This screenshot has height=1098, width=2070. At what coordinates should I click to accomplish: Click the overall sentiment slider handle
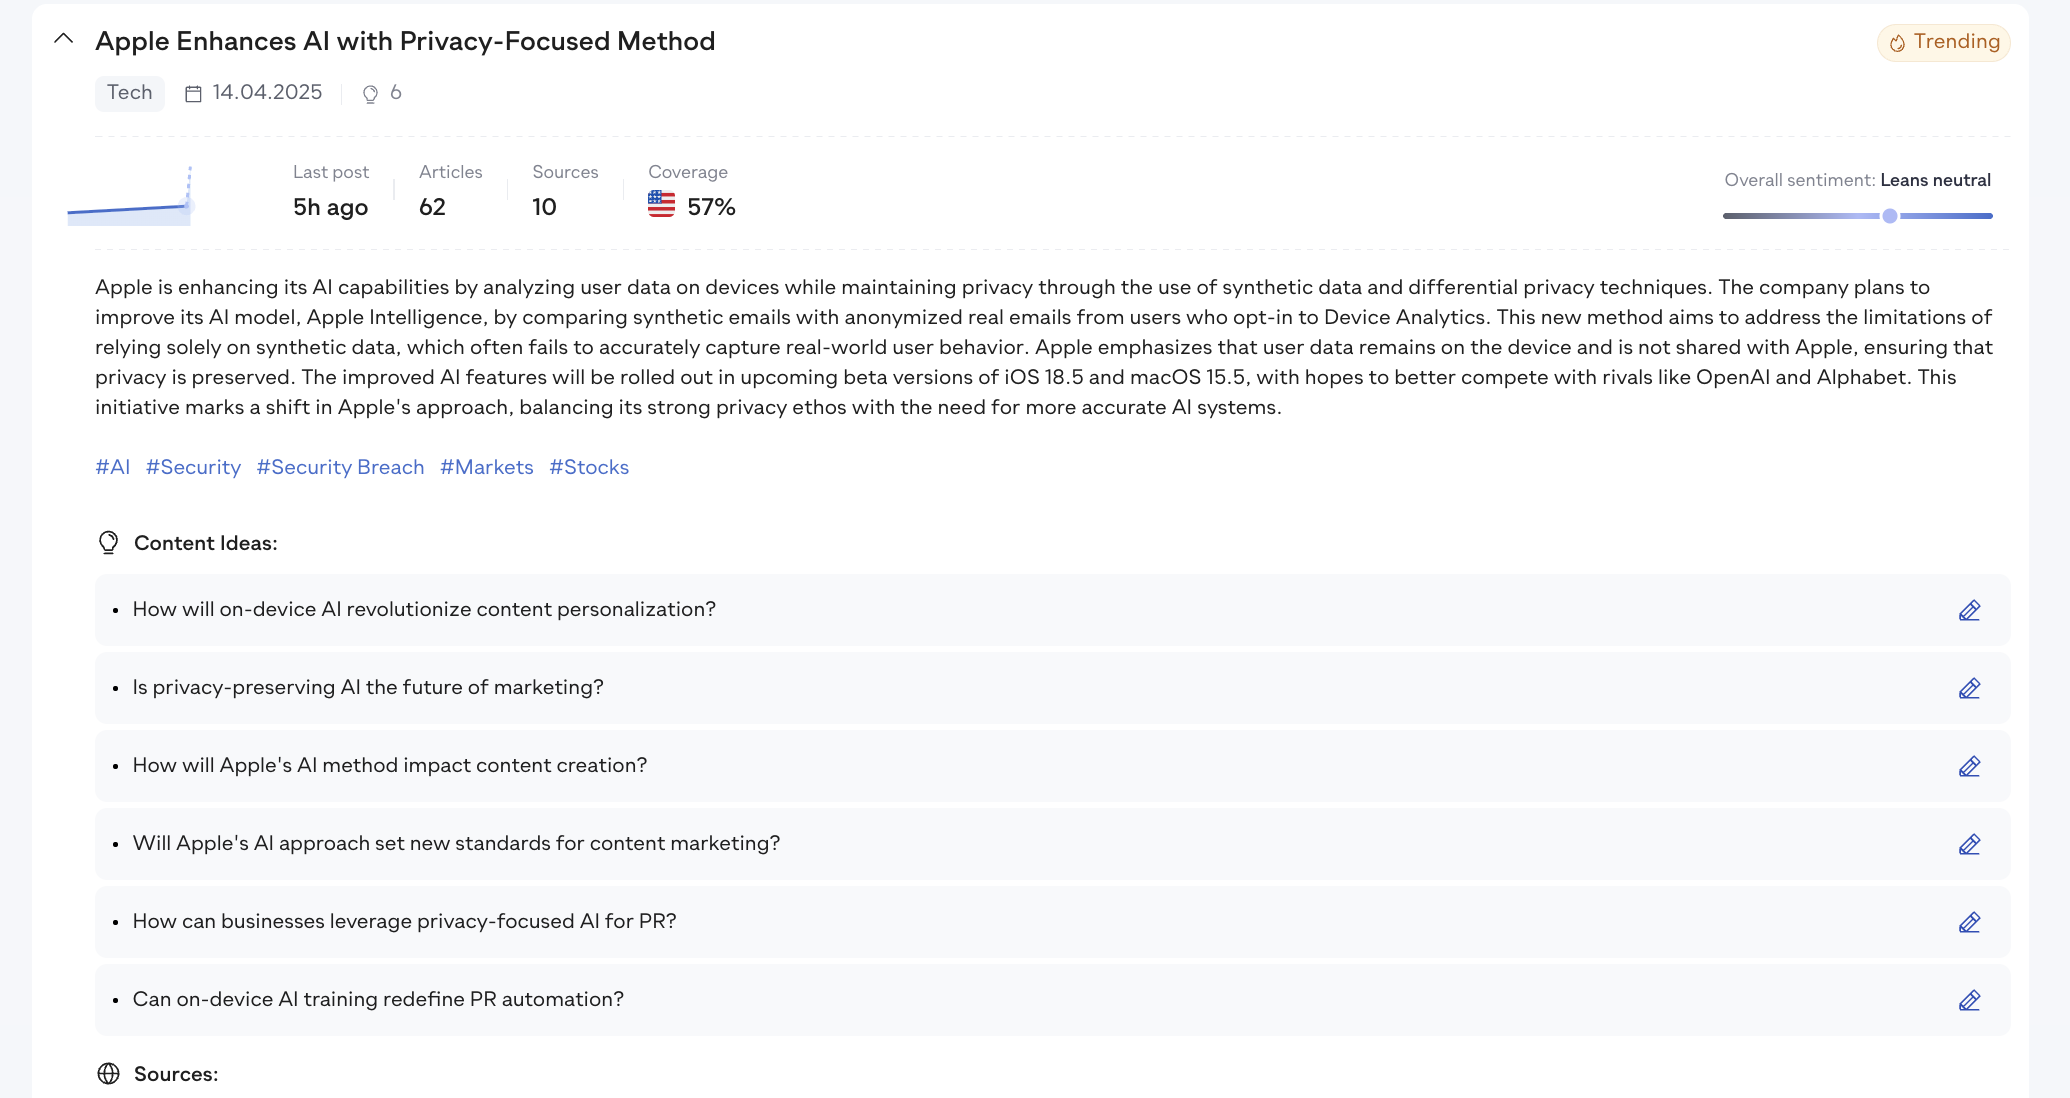(1890, 216)
